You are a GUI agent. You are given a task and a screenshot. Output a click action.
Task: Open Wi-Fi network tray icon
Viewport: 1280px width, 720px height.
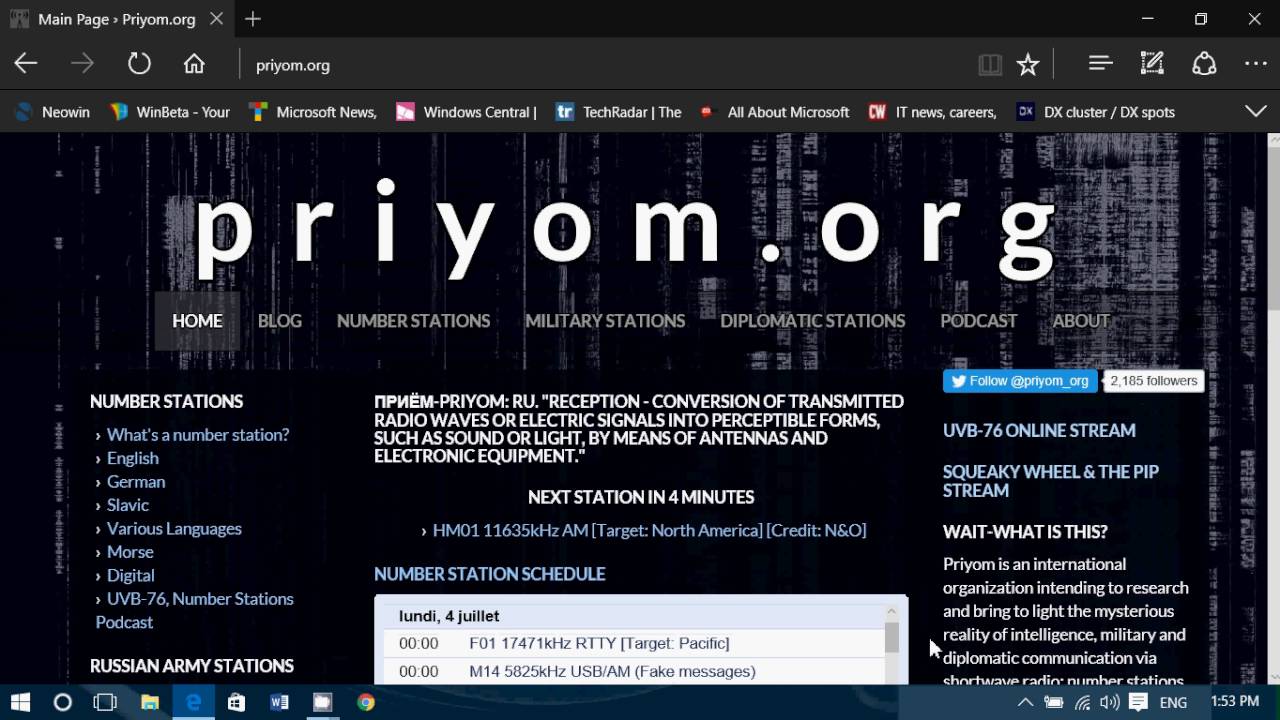1082,702
